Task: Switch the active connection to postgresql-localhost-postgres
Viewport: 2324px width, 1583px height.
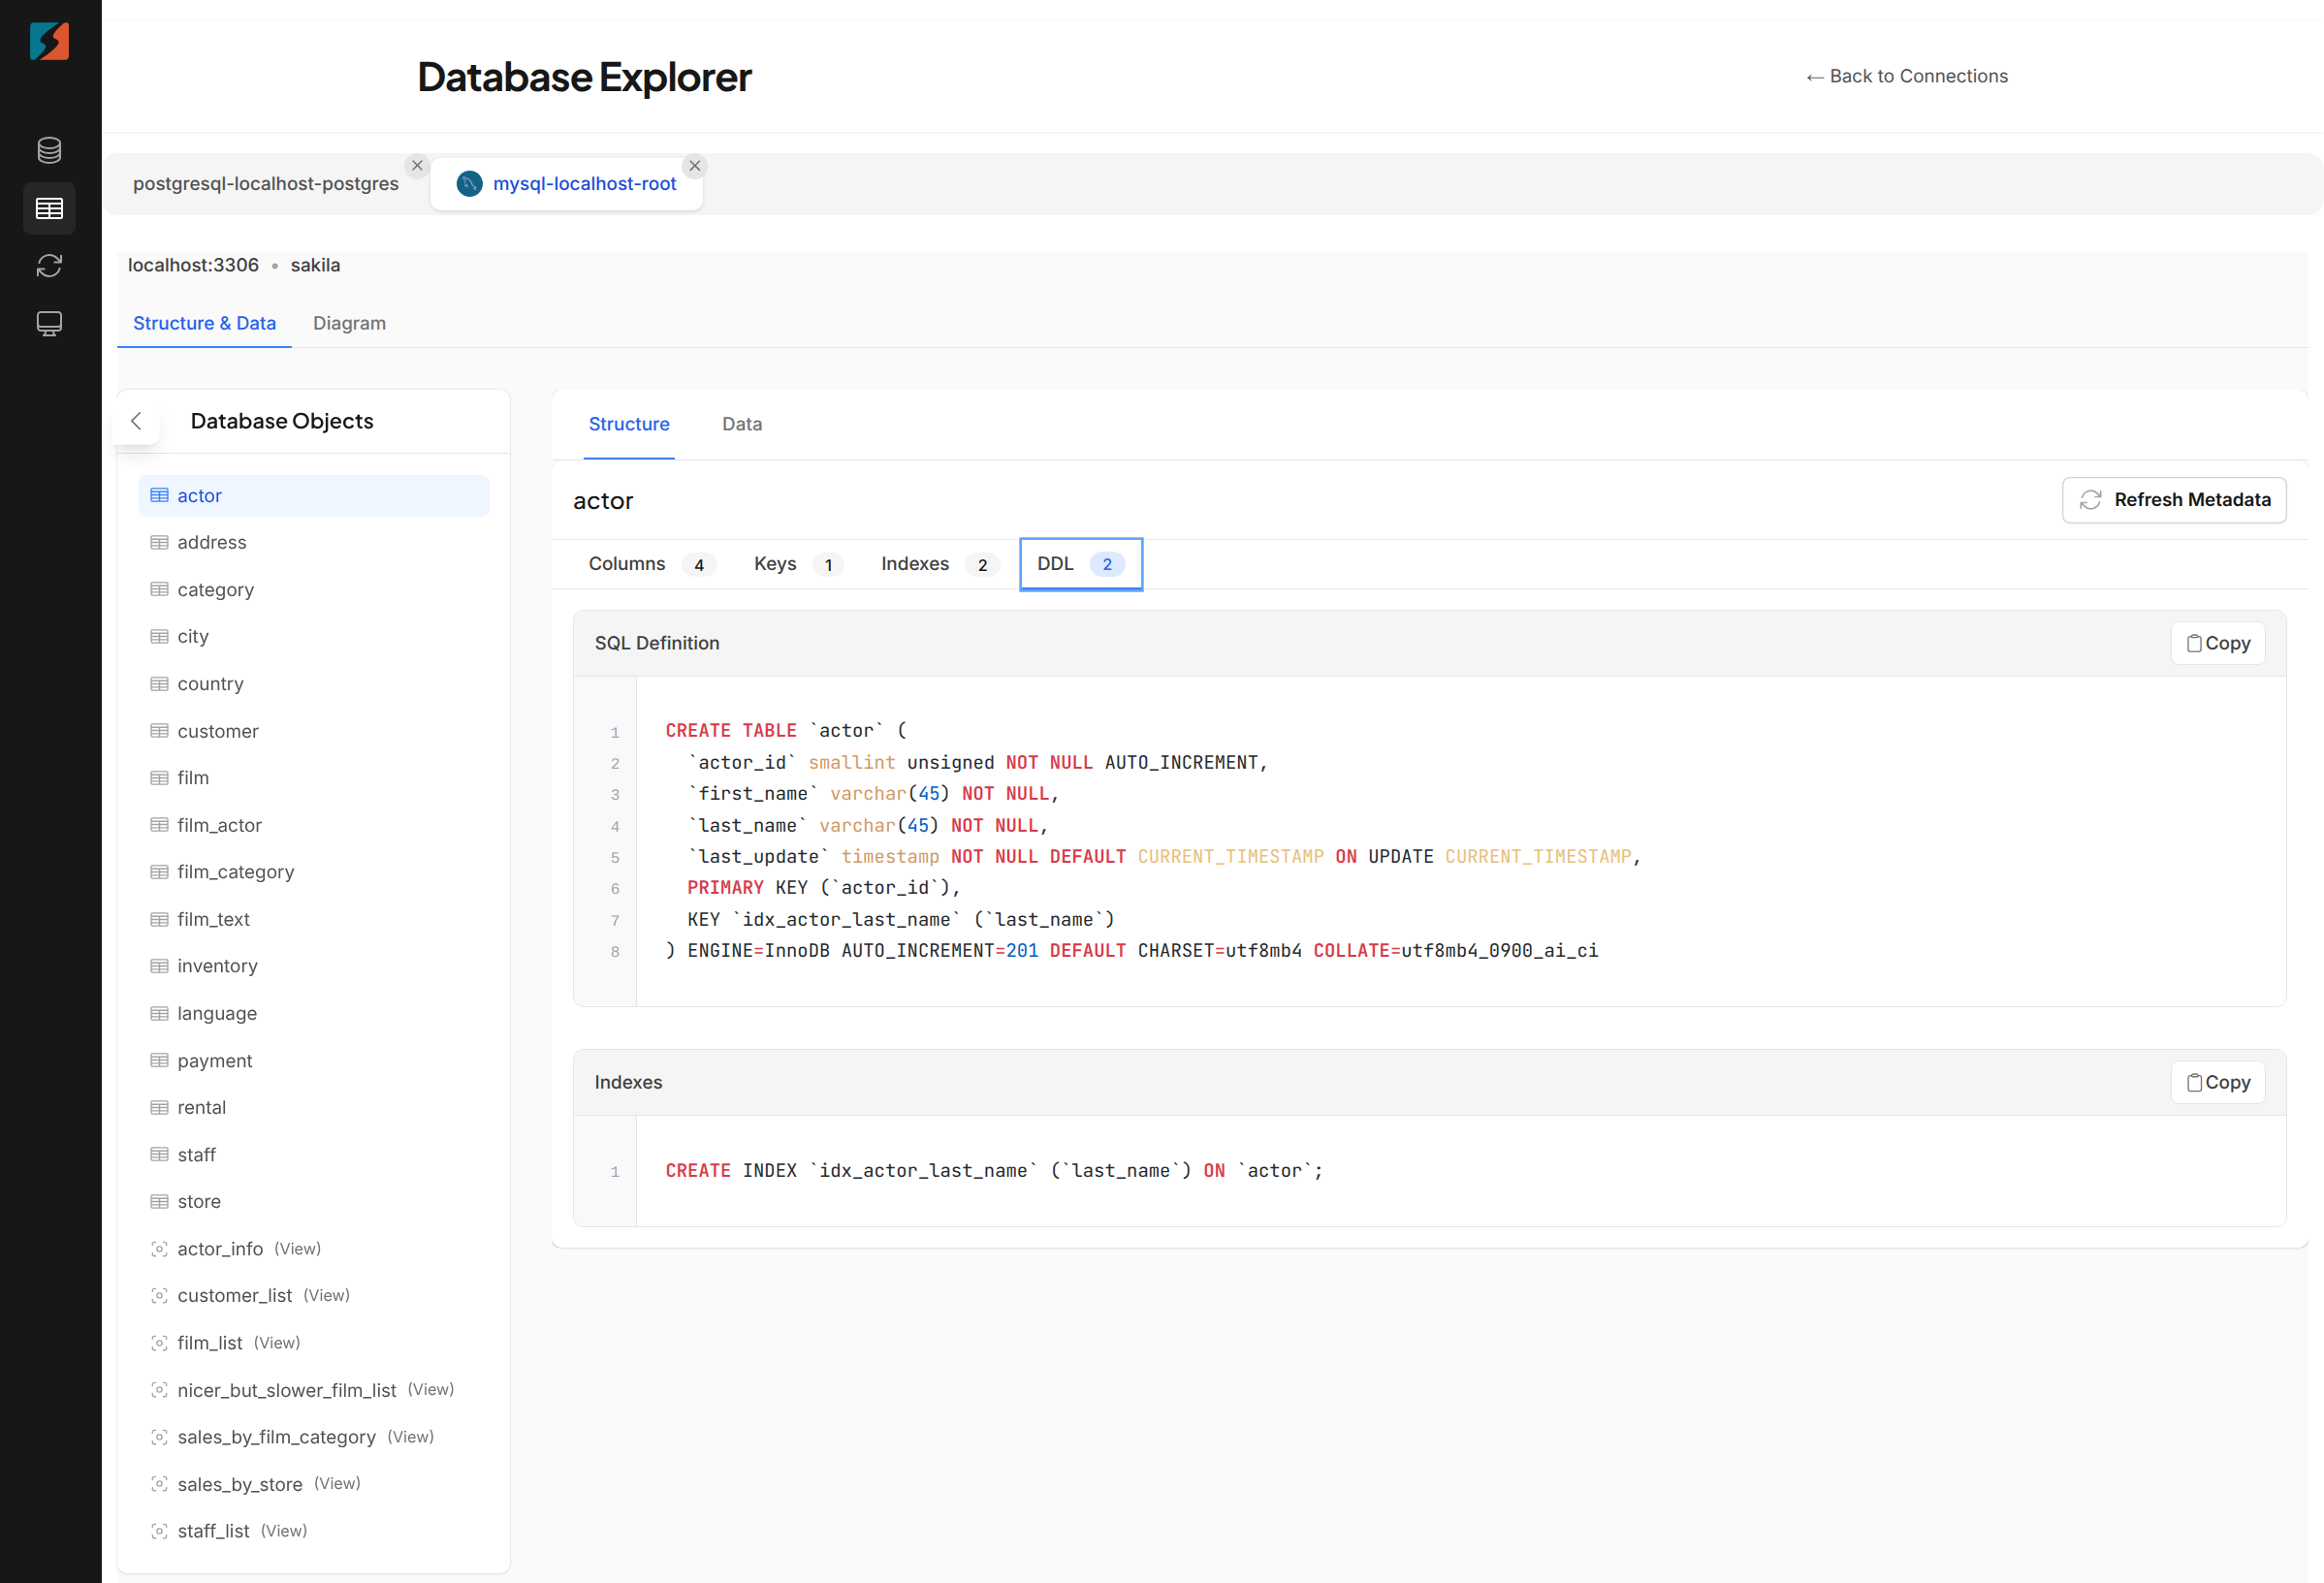Action: tap(266, 183)
